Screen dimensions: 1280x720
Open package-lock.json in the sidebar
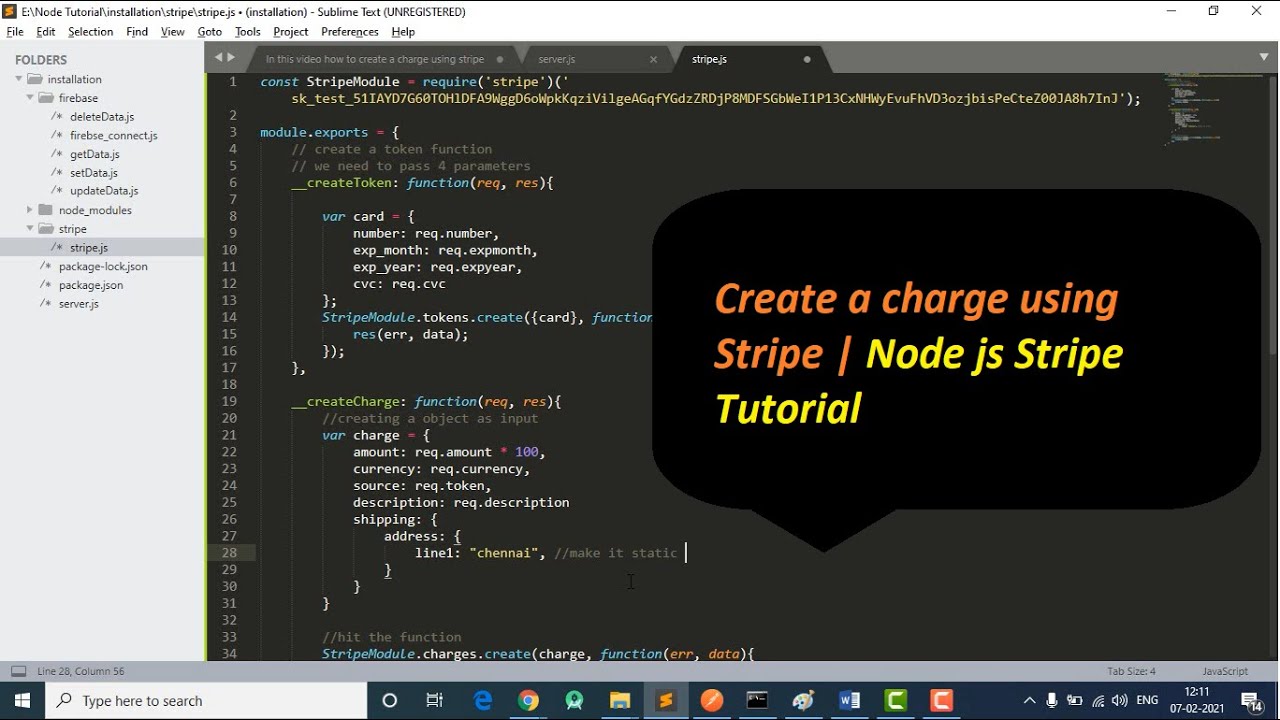tap(103, 266)
